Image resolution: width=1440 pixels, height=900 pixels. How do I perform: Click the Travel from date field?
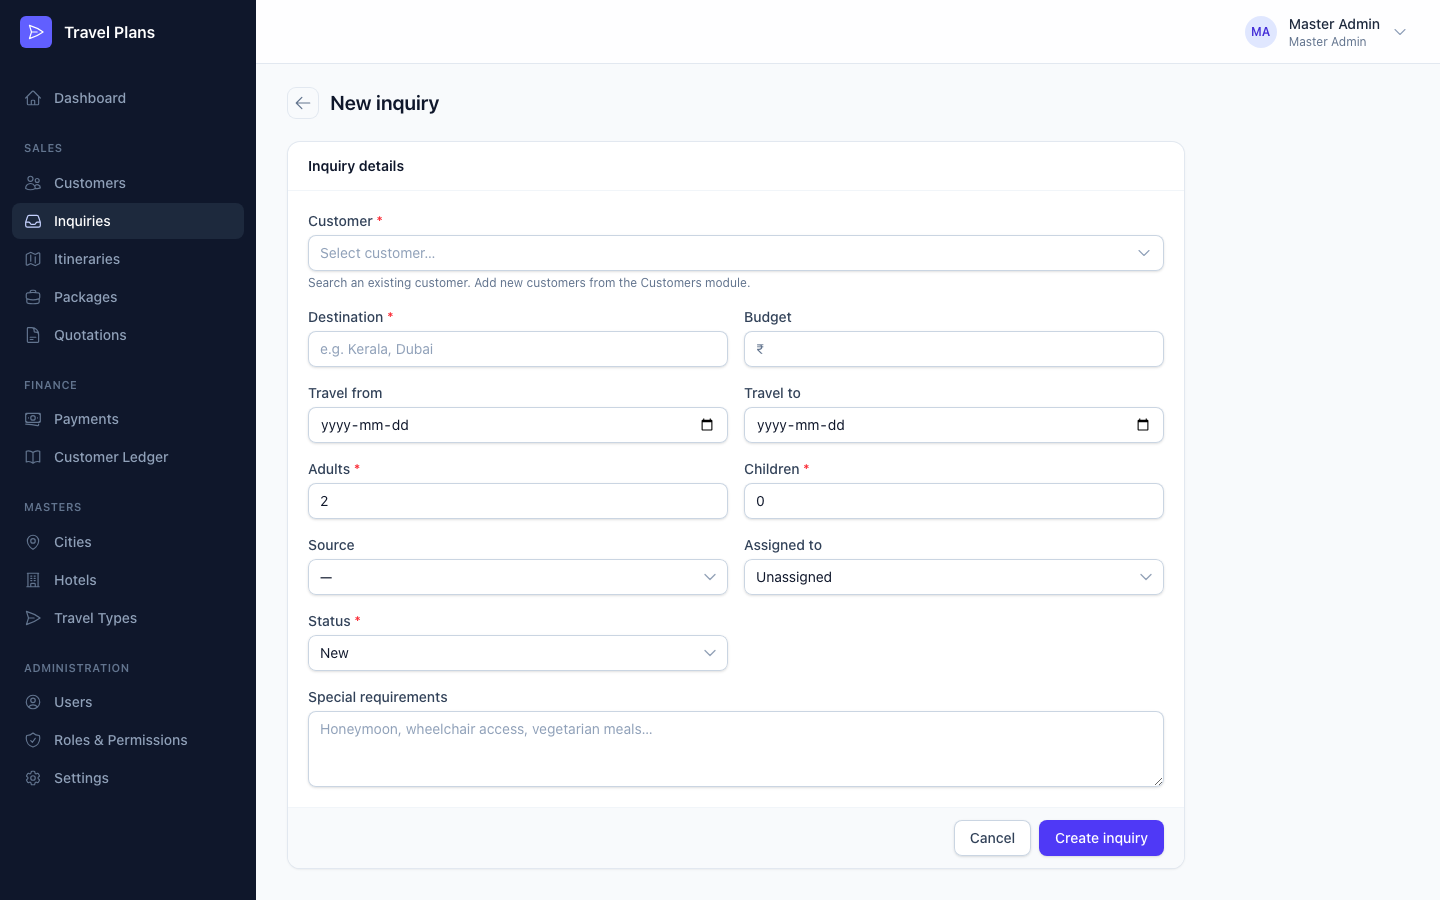(x=518, y=425)
